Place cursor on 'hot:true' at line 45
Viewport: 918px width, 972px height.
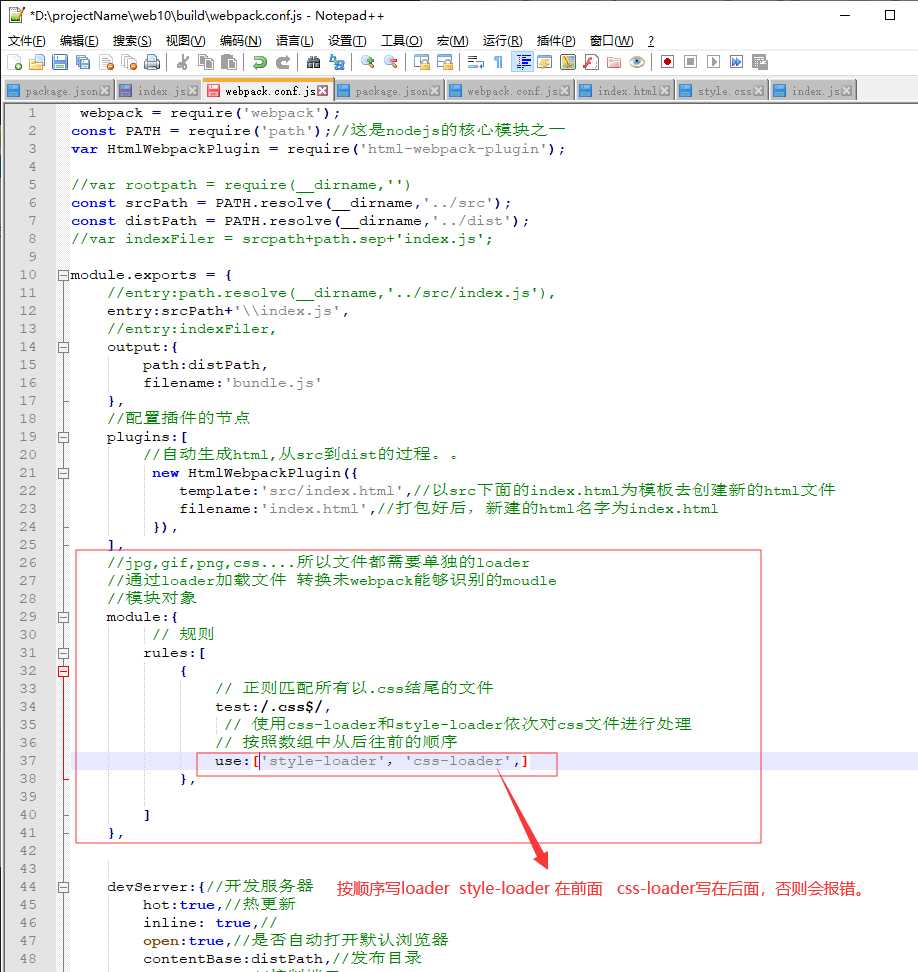179,905
